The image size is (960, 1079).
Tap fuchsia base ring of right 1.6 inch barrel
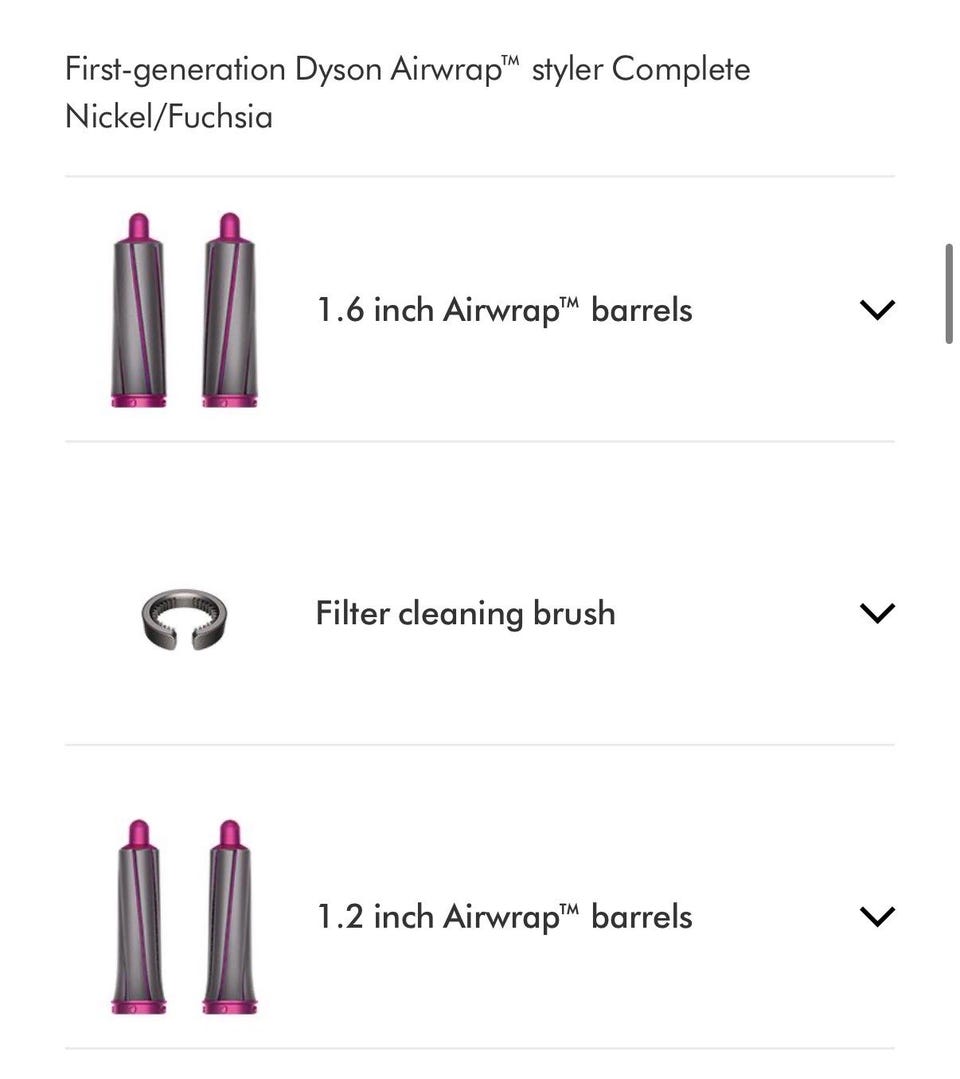click(230, 400)
